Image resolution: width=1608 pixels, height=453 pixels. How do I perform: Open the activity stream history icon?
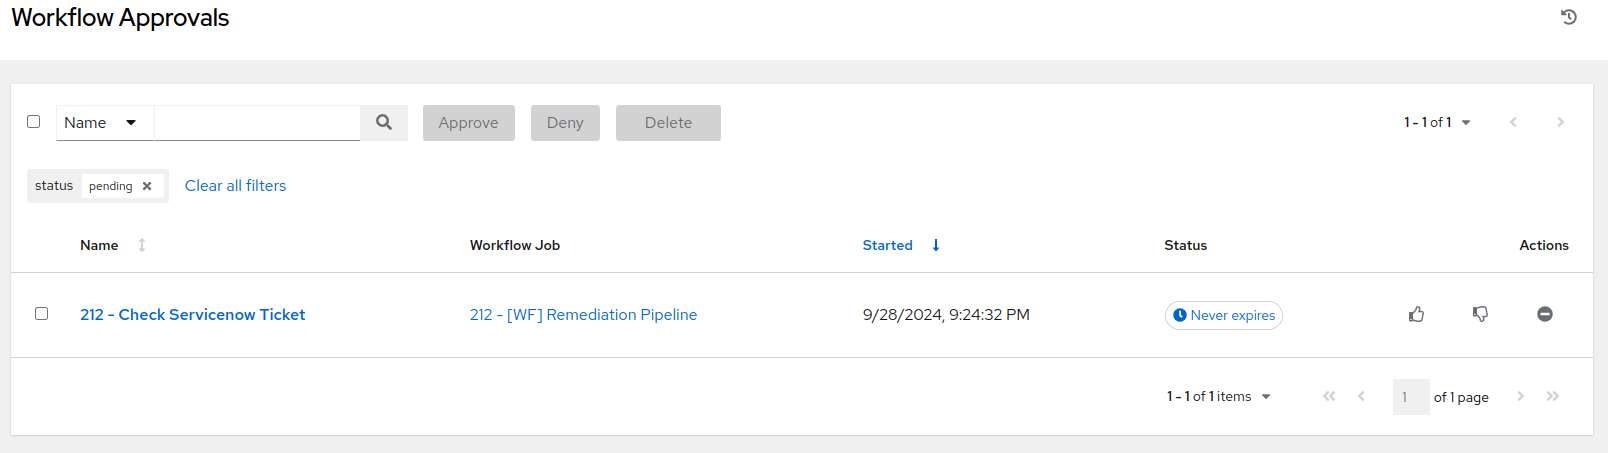(x=1568, y=17)
